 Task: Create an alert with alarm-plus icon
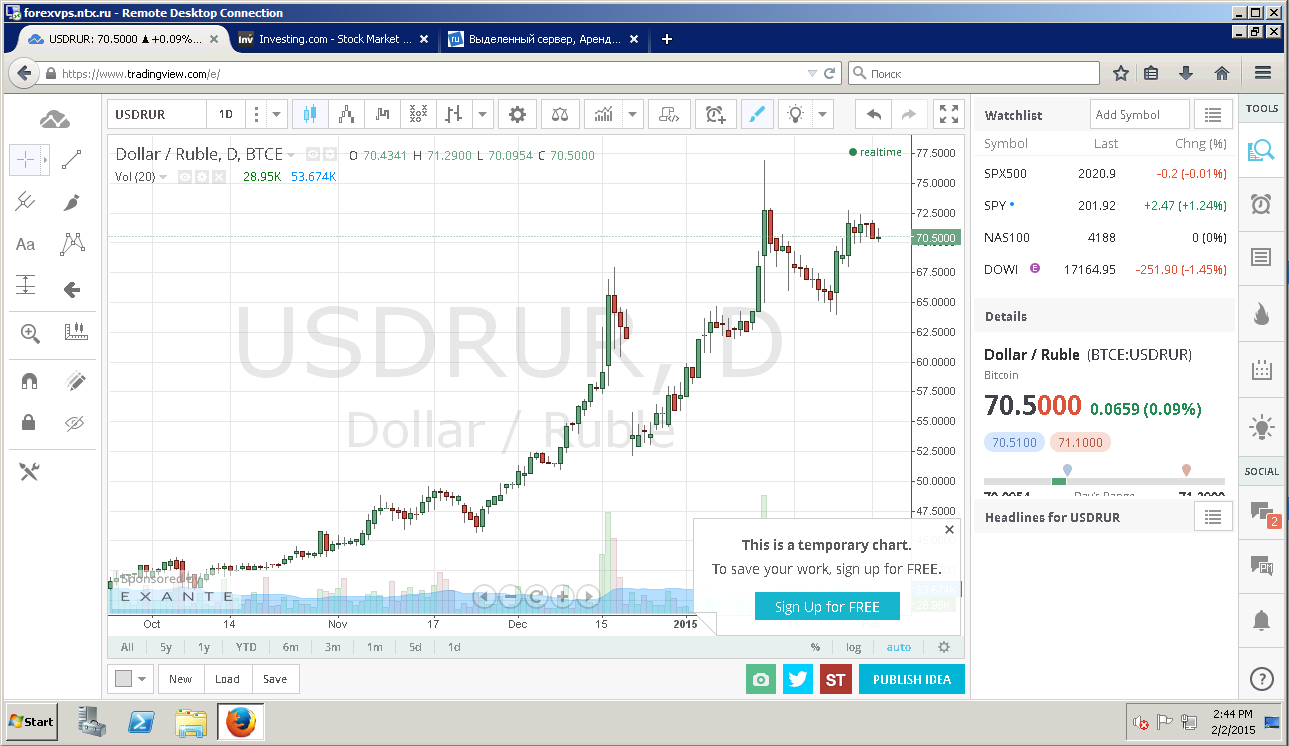[x=715, y=114]
